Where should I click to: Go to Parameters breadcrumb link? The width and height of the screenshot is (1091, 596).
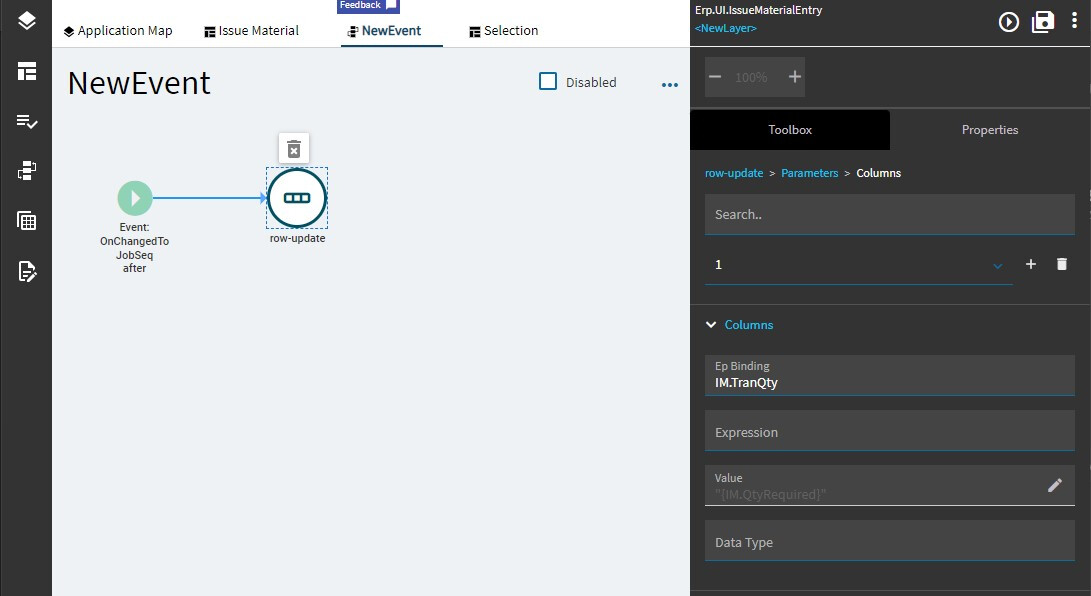click(809, 173)
